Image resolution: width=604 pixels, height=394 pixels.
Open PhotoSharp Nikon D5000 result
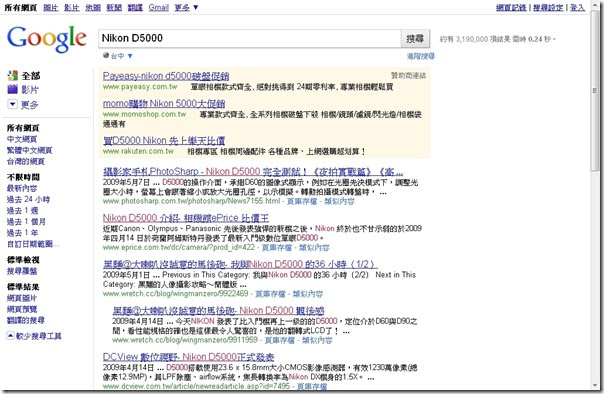253,171
